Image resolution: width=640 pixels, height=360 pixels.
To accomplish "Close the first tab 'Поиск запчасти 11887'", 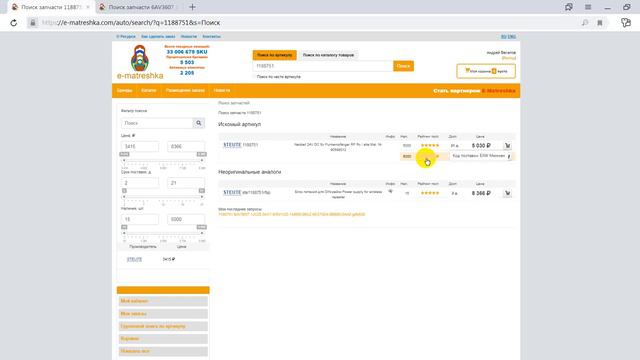I will pyautogui.click(x=88, y=7).
